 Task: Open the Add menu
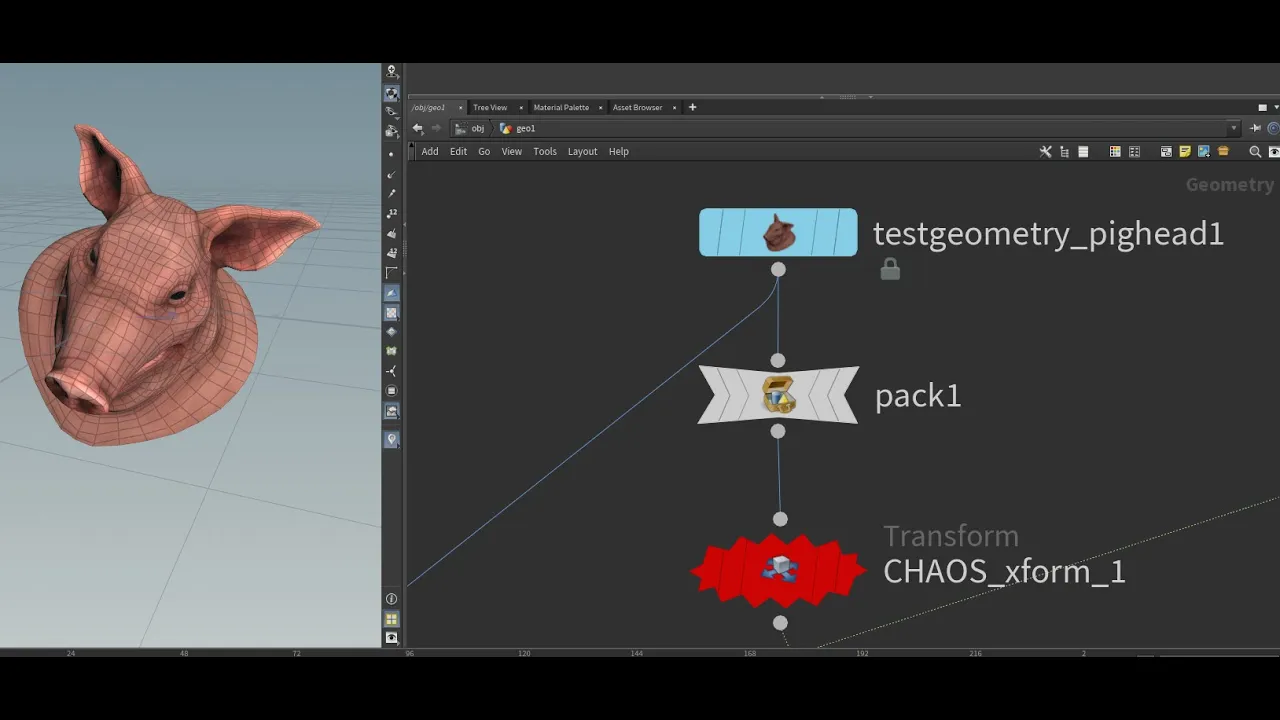[x=430, y=151]
